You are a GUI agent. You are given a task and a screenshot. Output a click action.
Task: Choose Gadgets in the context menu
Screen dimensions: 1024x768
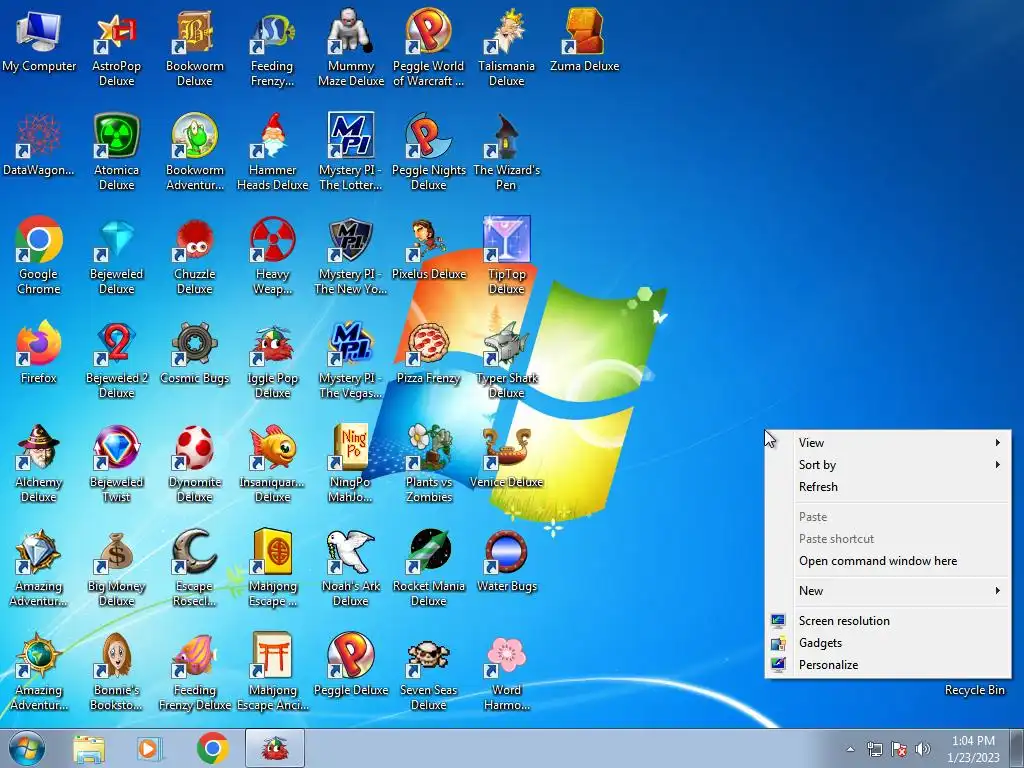(888, 643)
